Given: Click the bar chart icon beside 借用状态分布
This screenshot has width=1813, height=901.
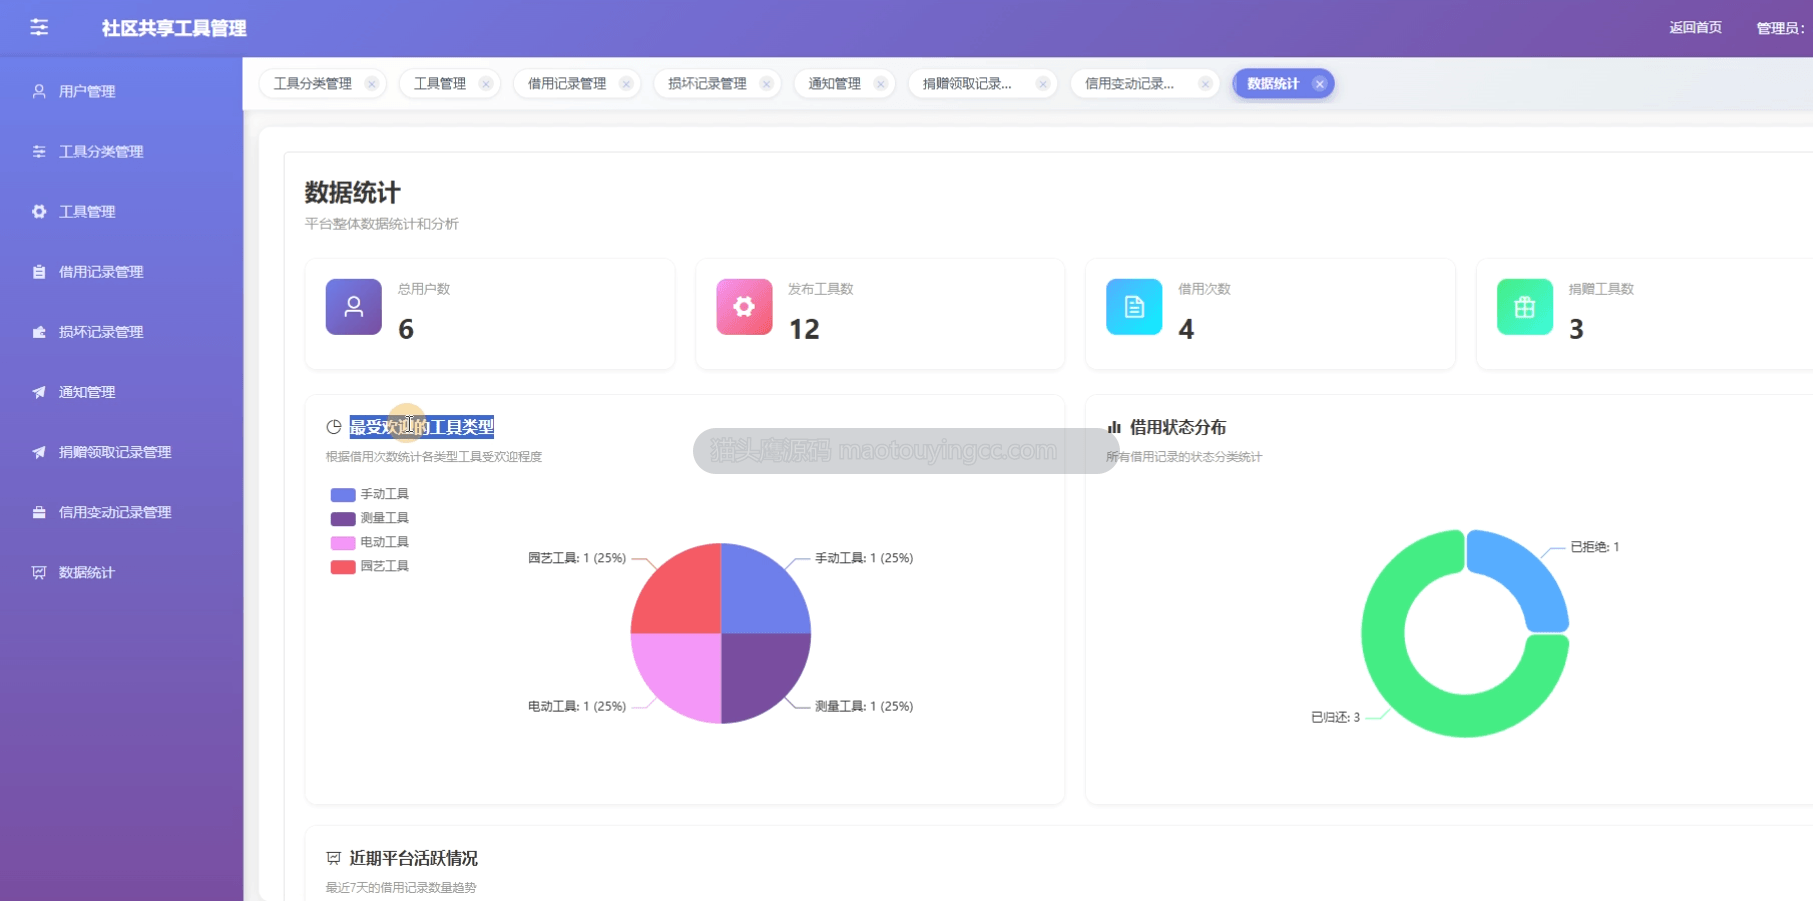Looking at the screenshot, I should pyautogui.click(x=1114, y=427).
